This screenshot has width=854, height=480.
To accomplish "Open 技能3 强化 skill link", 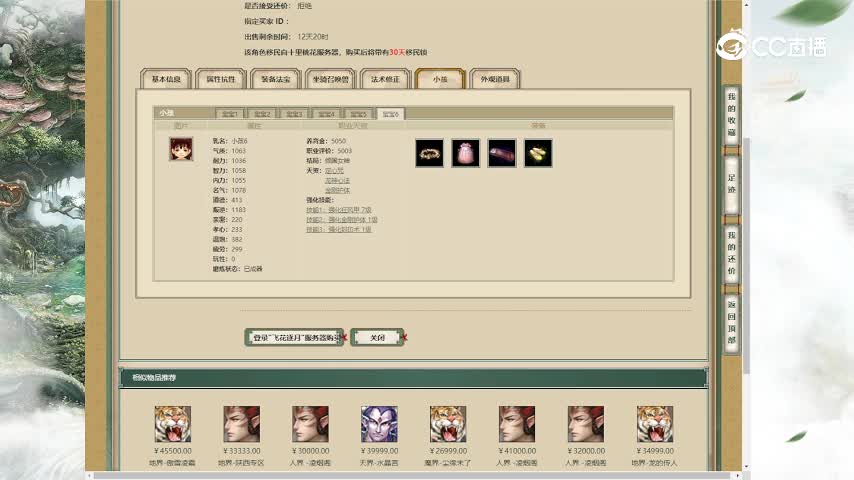I will tap(339, 229).
